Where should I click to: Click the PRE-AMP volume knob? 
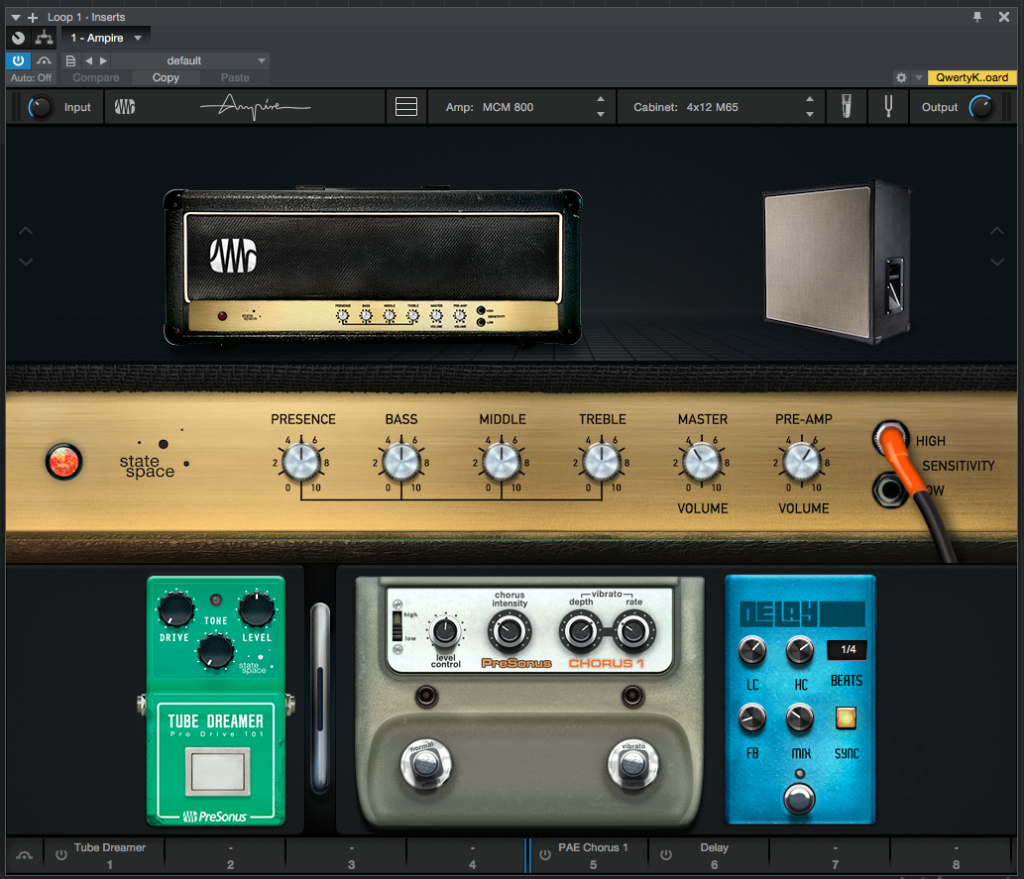coord(802,462)
